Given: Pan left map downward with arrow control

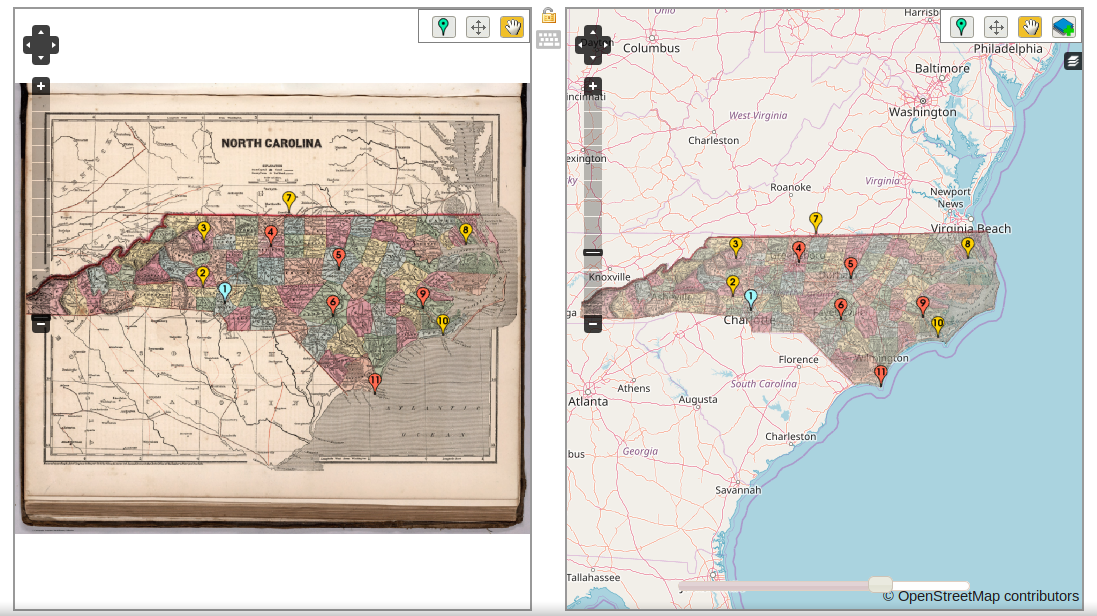Looking at the screenshot, I should [x=41, y=58].
